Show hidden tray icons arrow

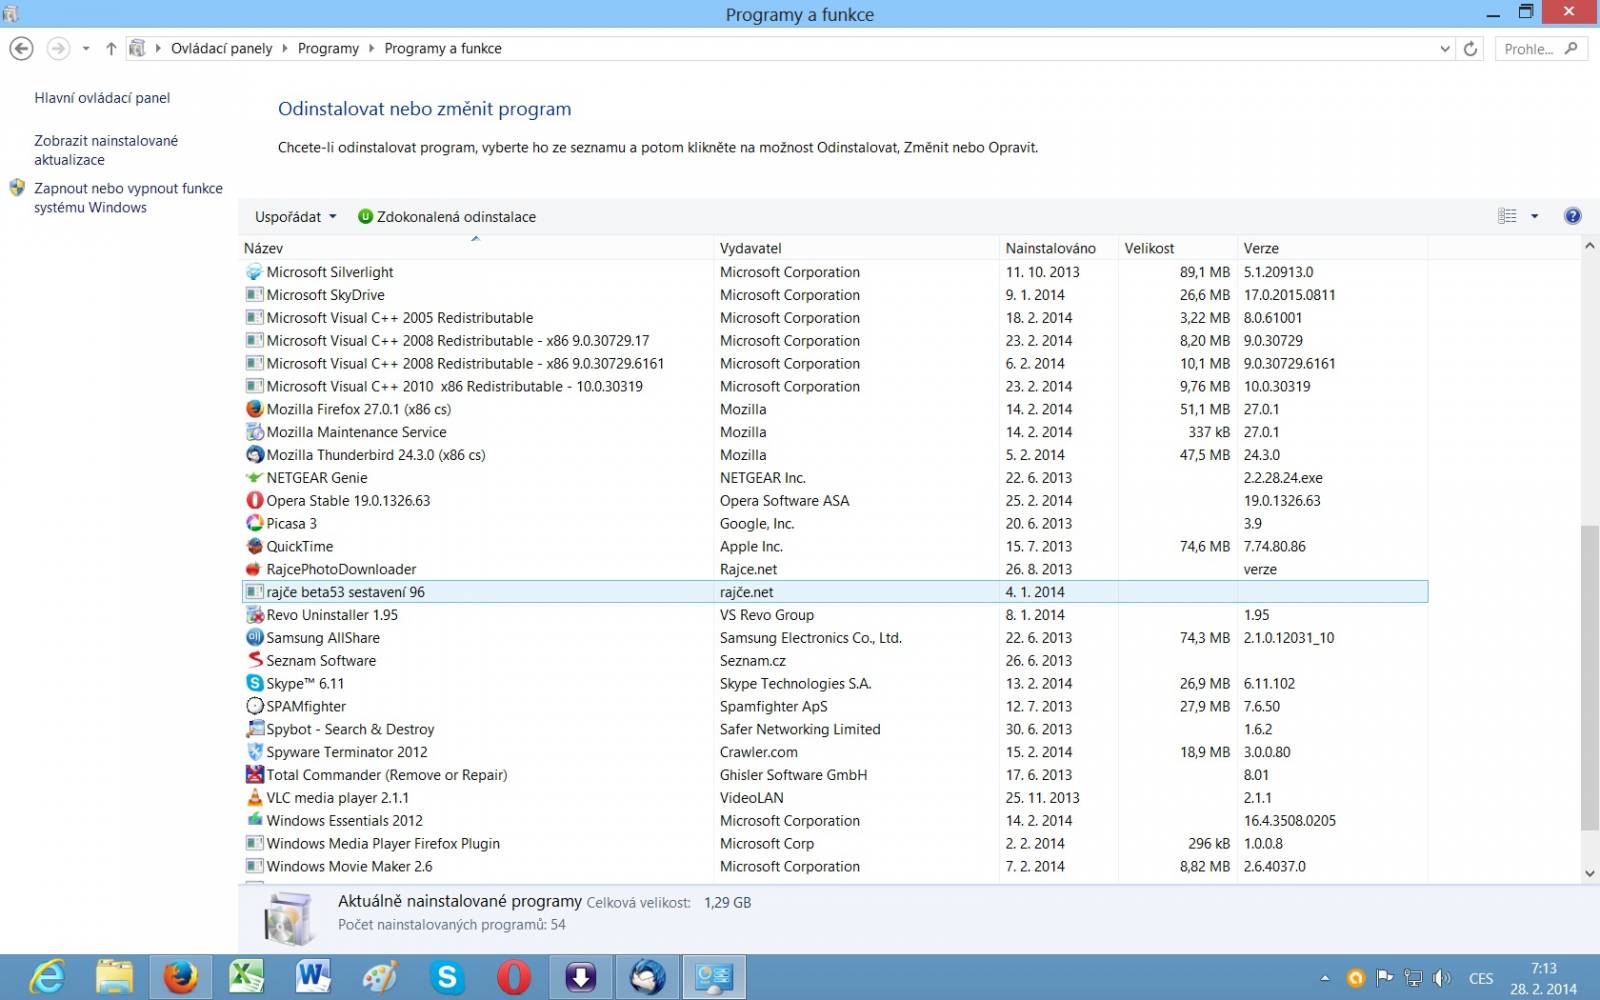[1325, 978]
